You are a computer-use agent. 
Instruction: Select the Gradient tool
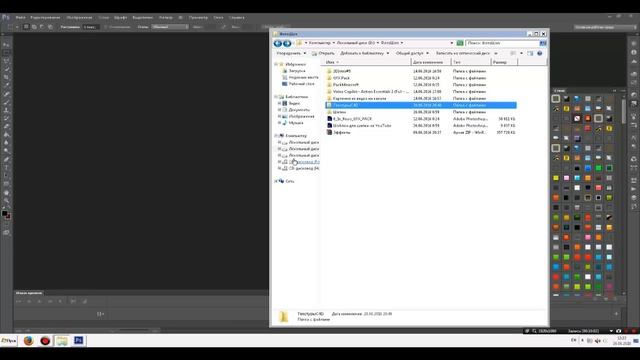click(7, 135)
